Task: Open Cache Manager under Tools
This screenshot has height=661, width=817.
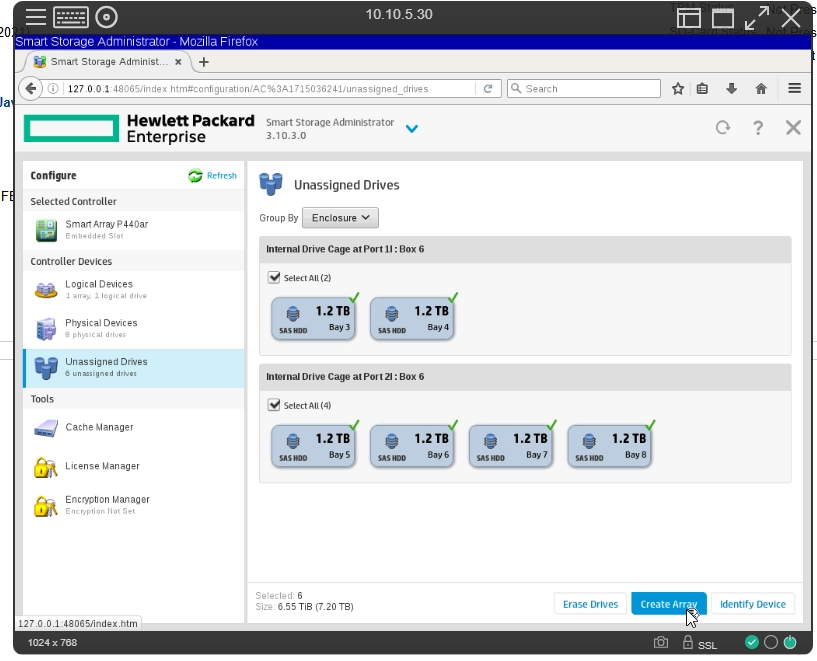Action: pyautogui.click(x=99, y=428)
